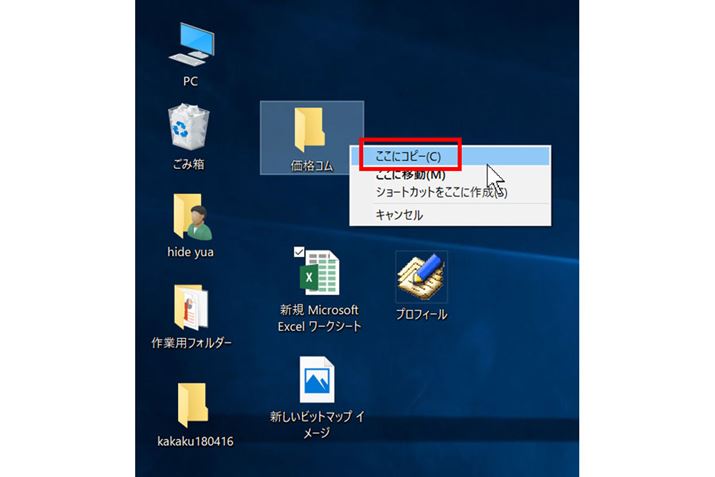Click the 新規 Microsoft Excel ワークシート label text
This screenshot has width=715, height=477.
(319, 318)
